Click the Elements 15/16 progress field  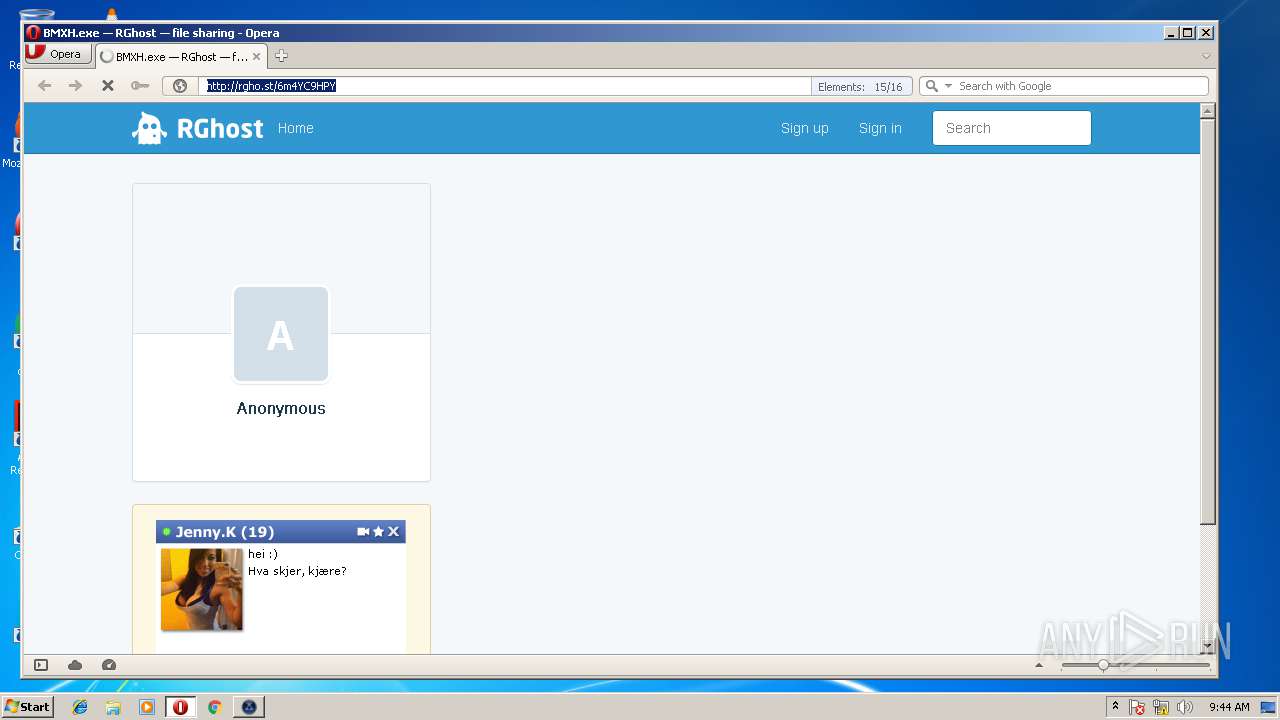point(860,87)
